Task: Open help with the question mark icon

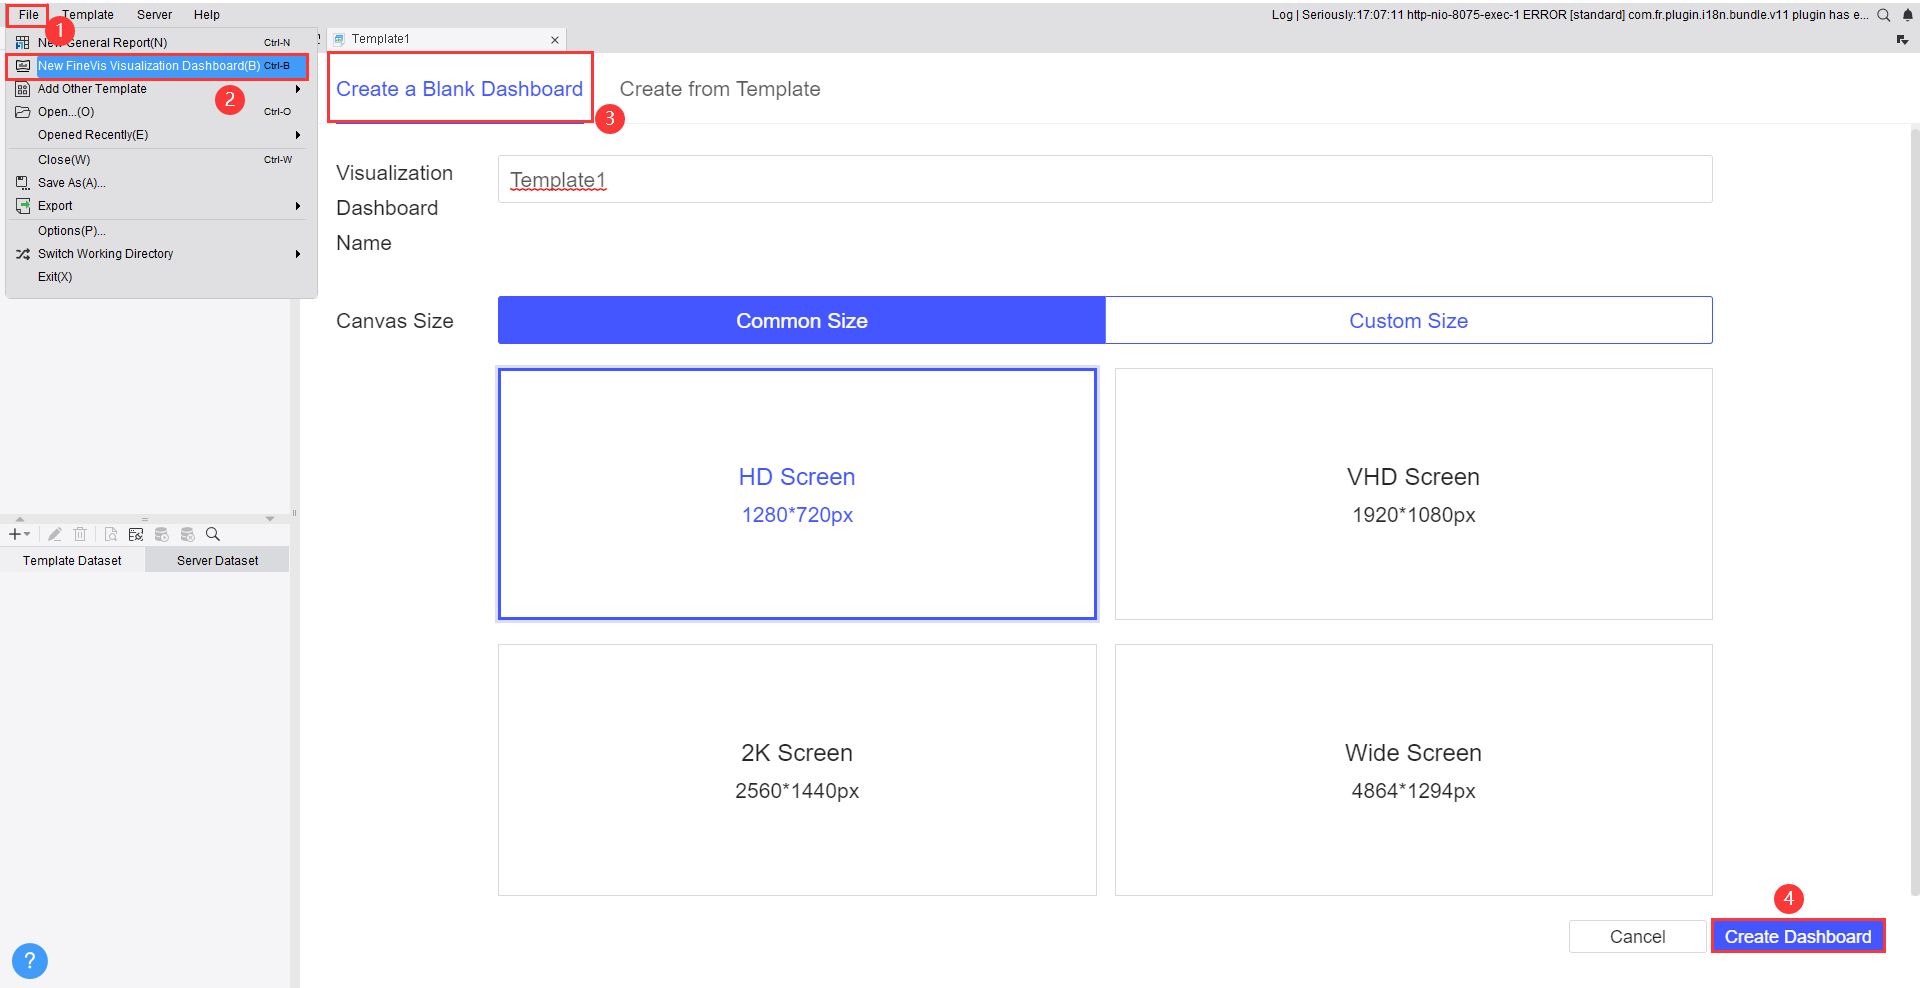Action: click(29, 960)
